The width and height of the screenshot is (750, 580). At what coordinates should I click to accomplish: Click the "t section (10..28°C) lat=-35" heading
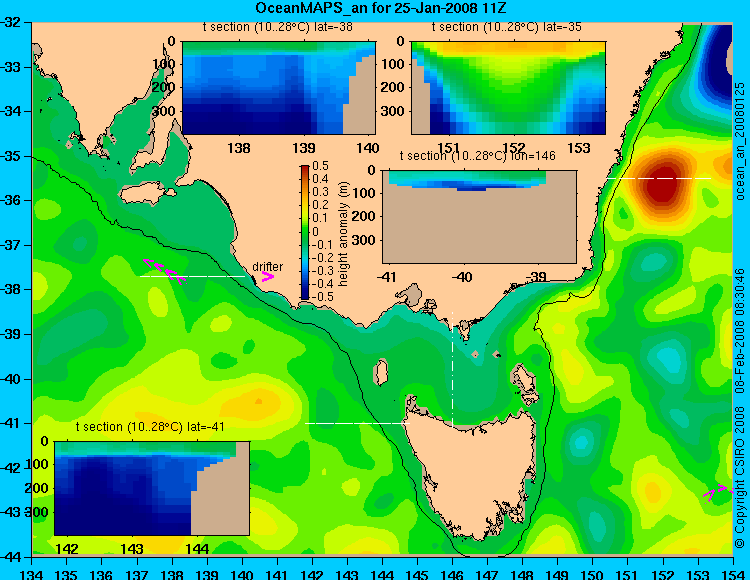[x=507, y=27]
